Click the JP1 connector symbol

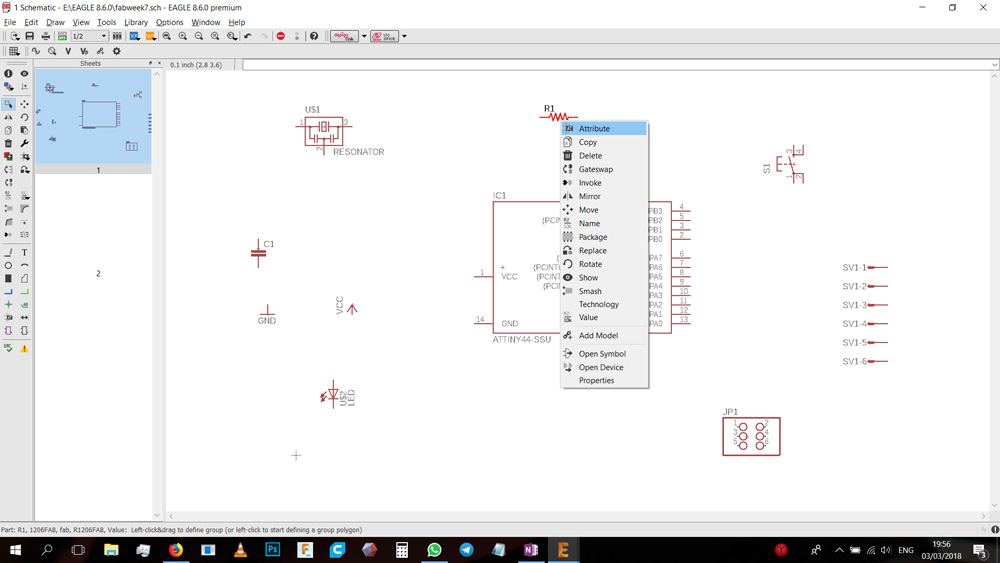point(751,436)
